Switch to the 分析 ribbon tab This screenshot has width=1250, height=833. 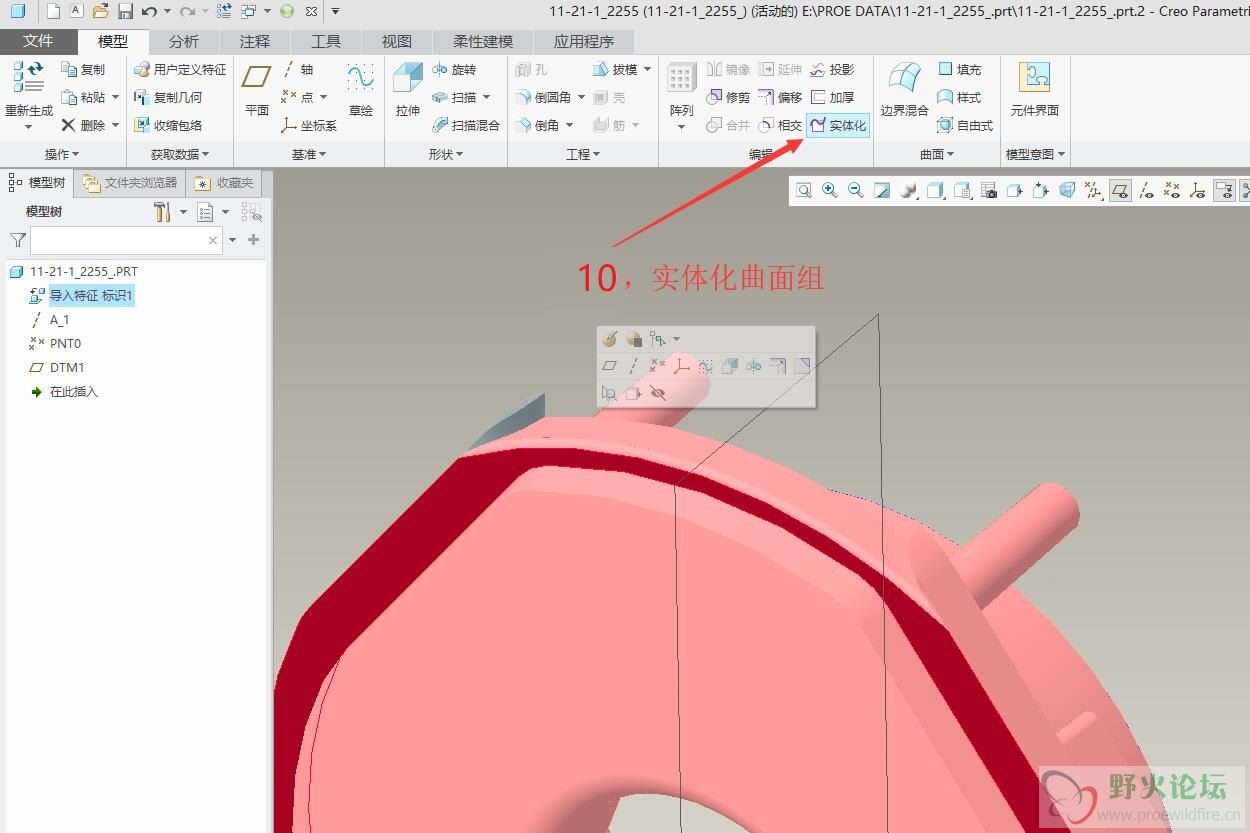click(x=183, y=41)
